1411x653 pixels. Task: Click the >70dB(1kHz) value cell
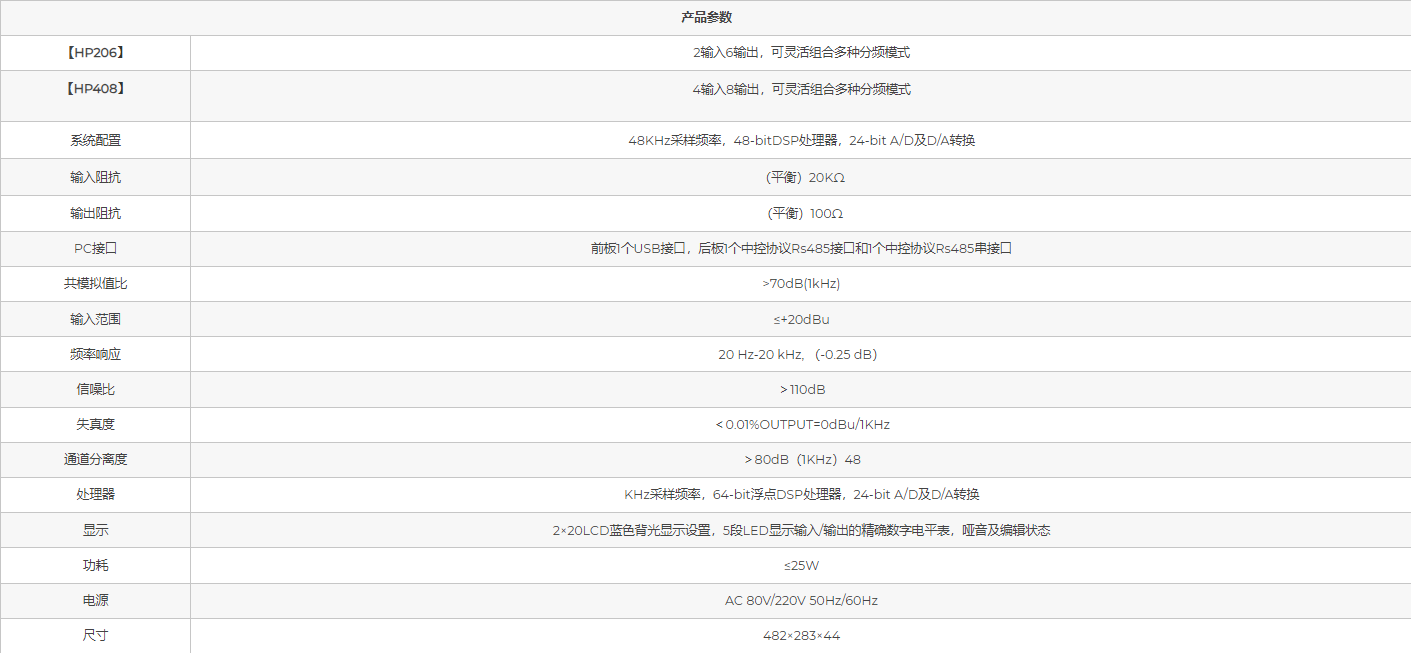[801, 284]
